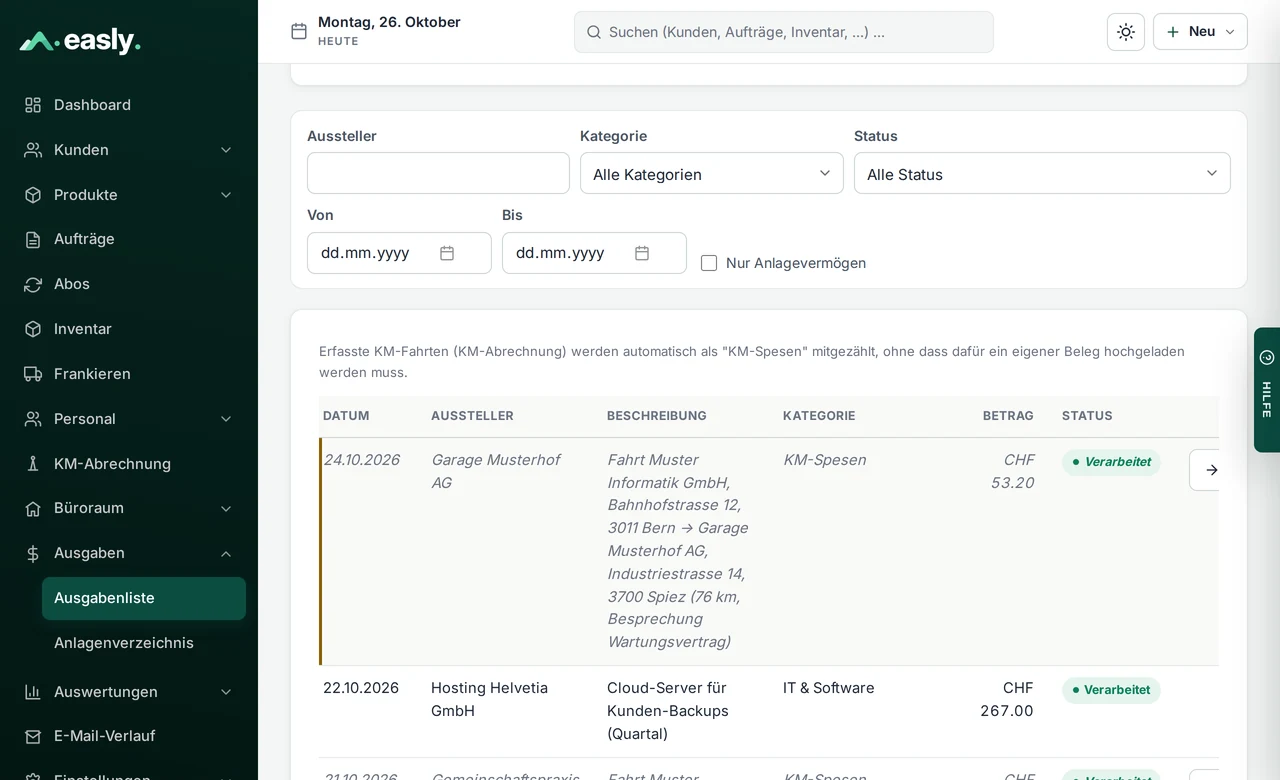Click the Dashboard grid icon
1280x780 pixels.
33,105
